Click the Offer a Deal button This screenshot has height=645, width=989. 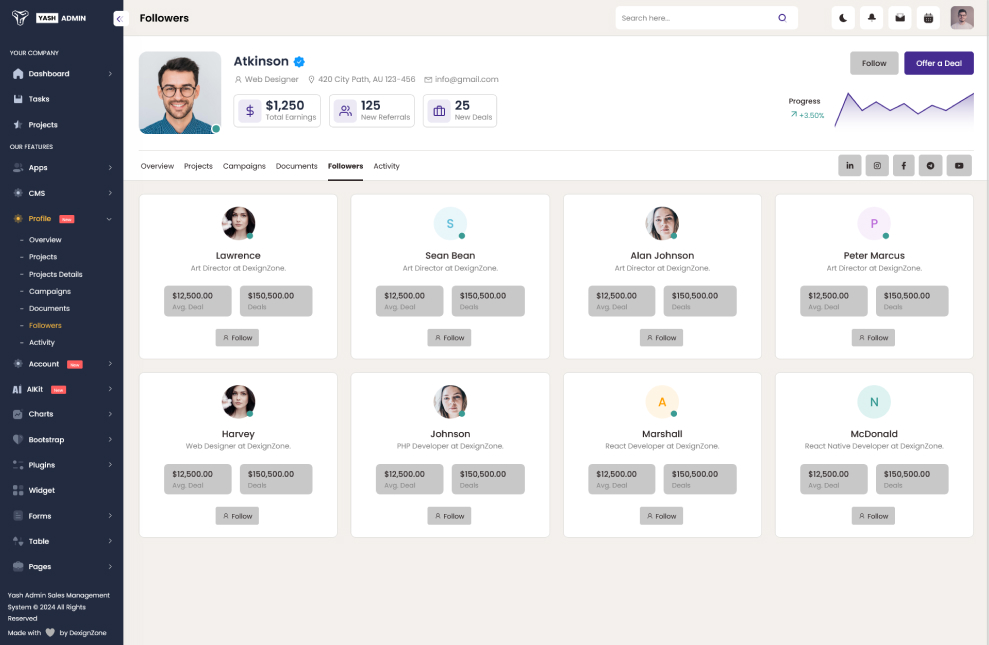(939, 63)
